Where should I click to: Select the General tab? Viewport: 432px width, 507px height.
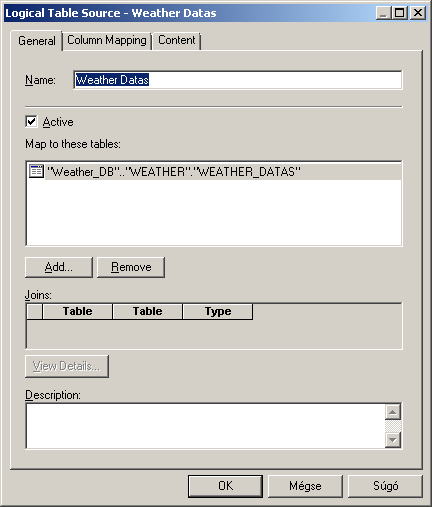click(x=37, y=41)
